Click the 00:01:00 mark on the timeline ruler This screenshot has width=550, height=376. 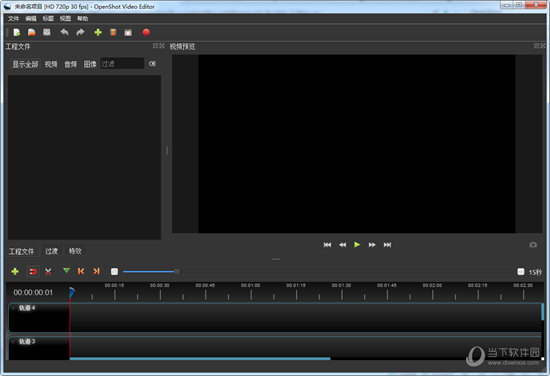(250, 286)
